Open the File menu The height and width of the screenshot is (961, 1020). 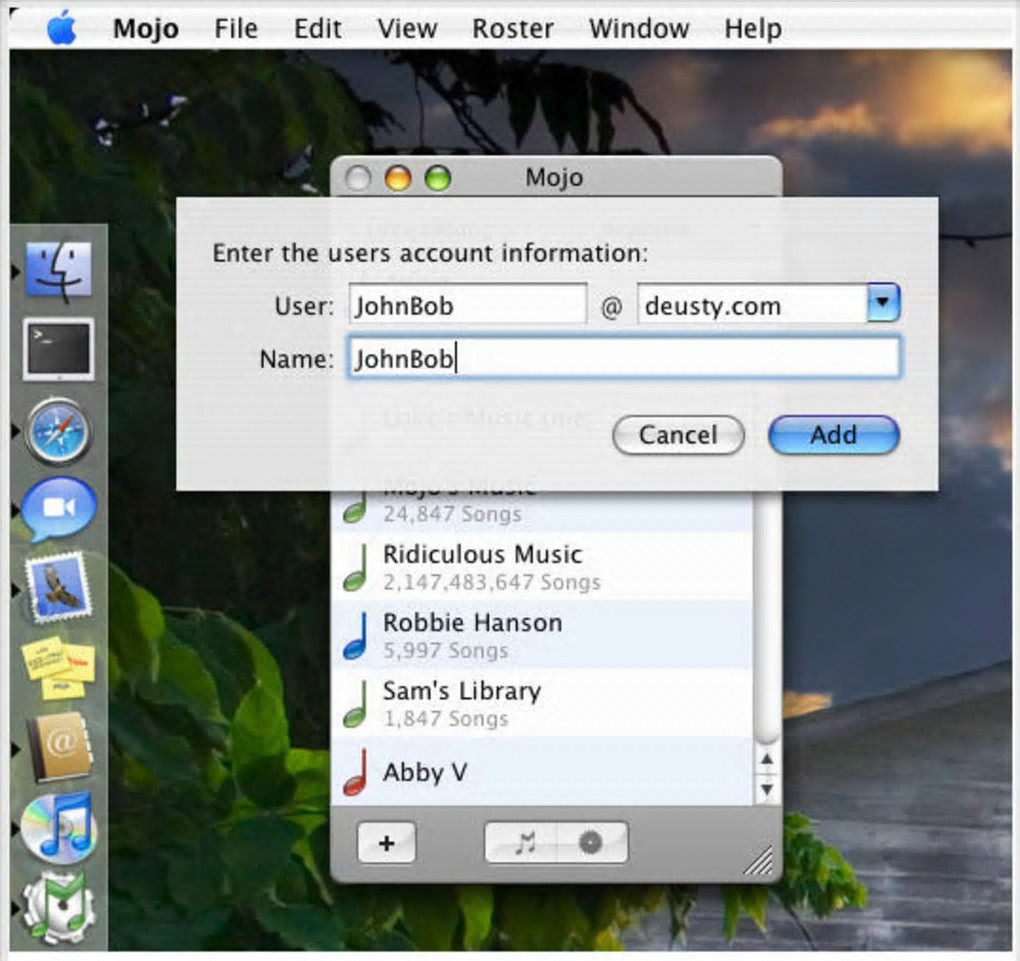point(236,29)
